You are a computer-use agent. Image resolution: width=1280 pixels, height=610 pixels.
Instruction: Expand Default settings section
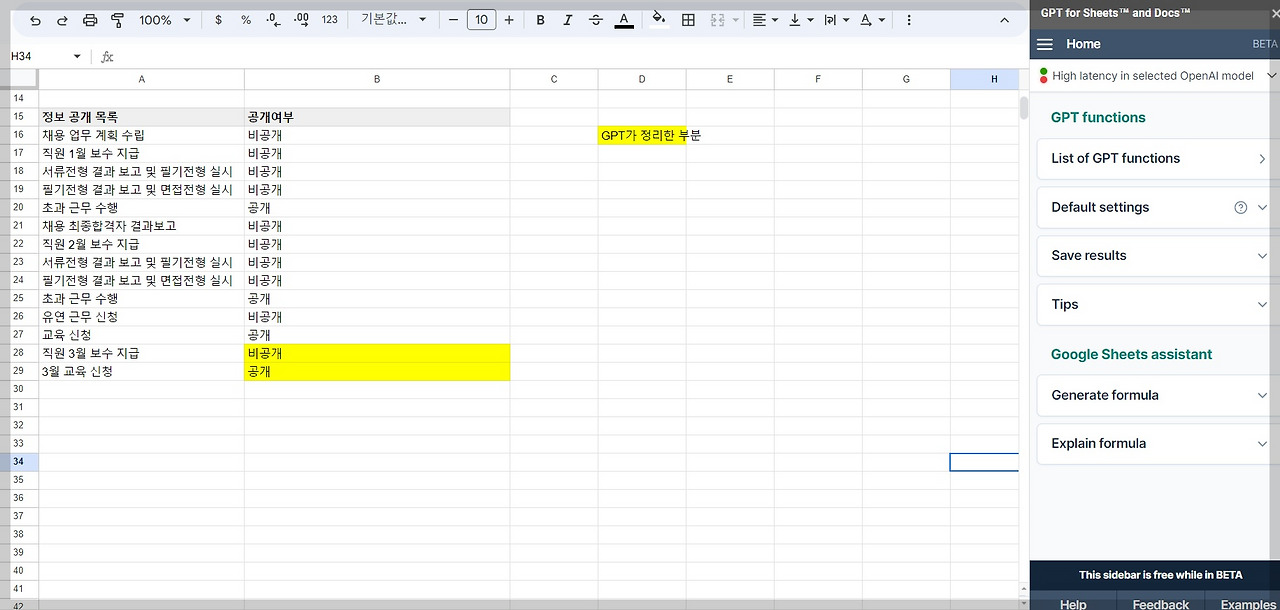coord(1261,207)
